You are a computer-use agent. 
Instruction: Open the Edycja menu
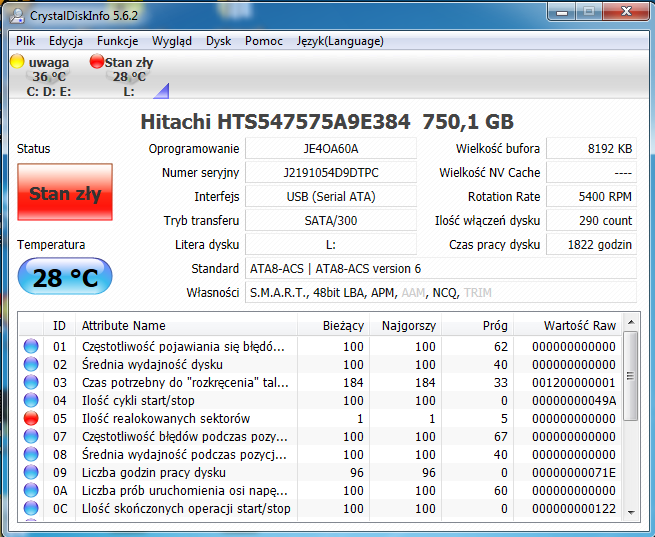tap(66, 41)
